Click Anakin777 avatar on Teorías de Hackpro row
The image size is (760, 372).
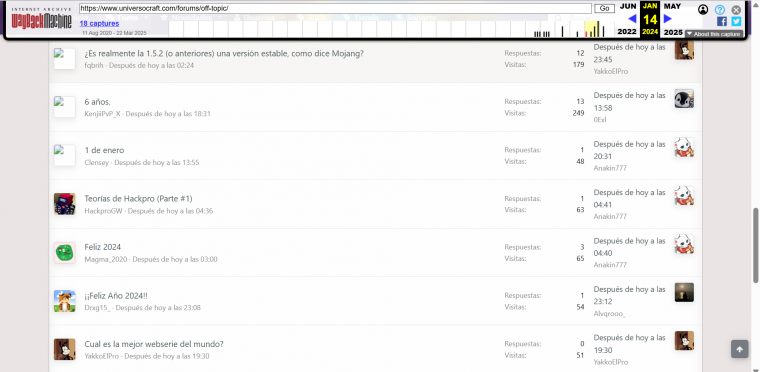tap(684, 196)
